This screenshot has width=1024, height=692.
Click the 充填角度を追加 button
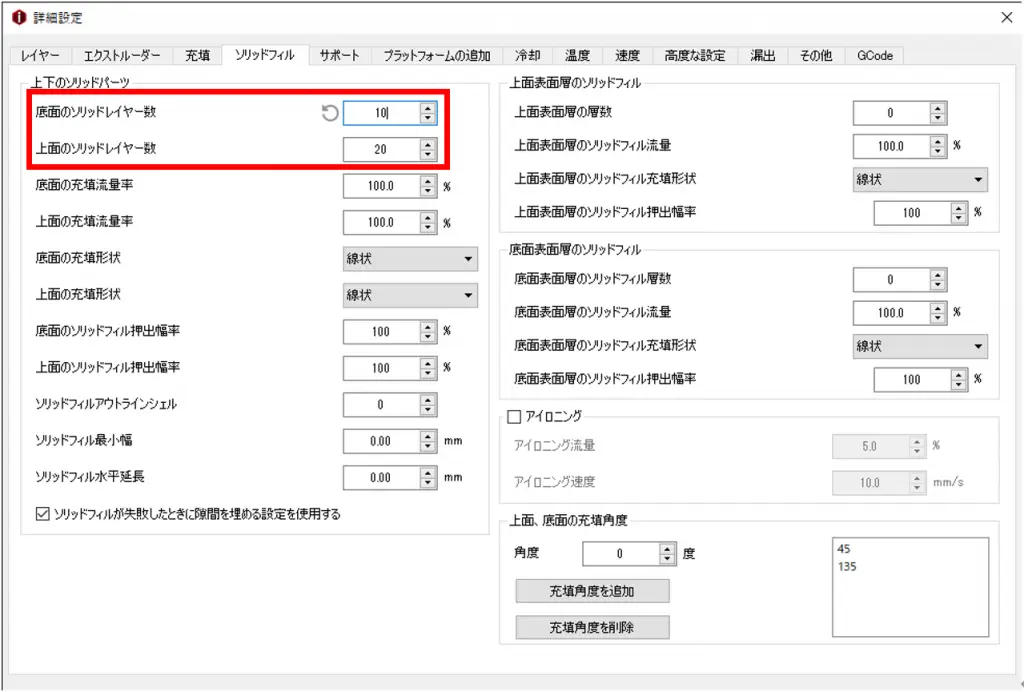coord(592,591)
